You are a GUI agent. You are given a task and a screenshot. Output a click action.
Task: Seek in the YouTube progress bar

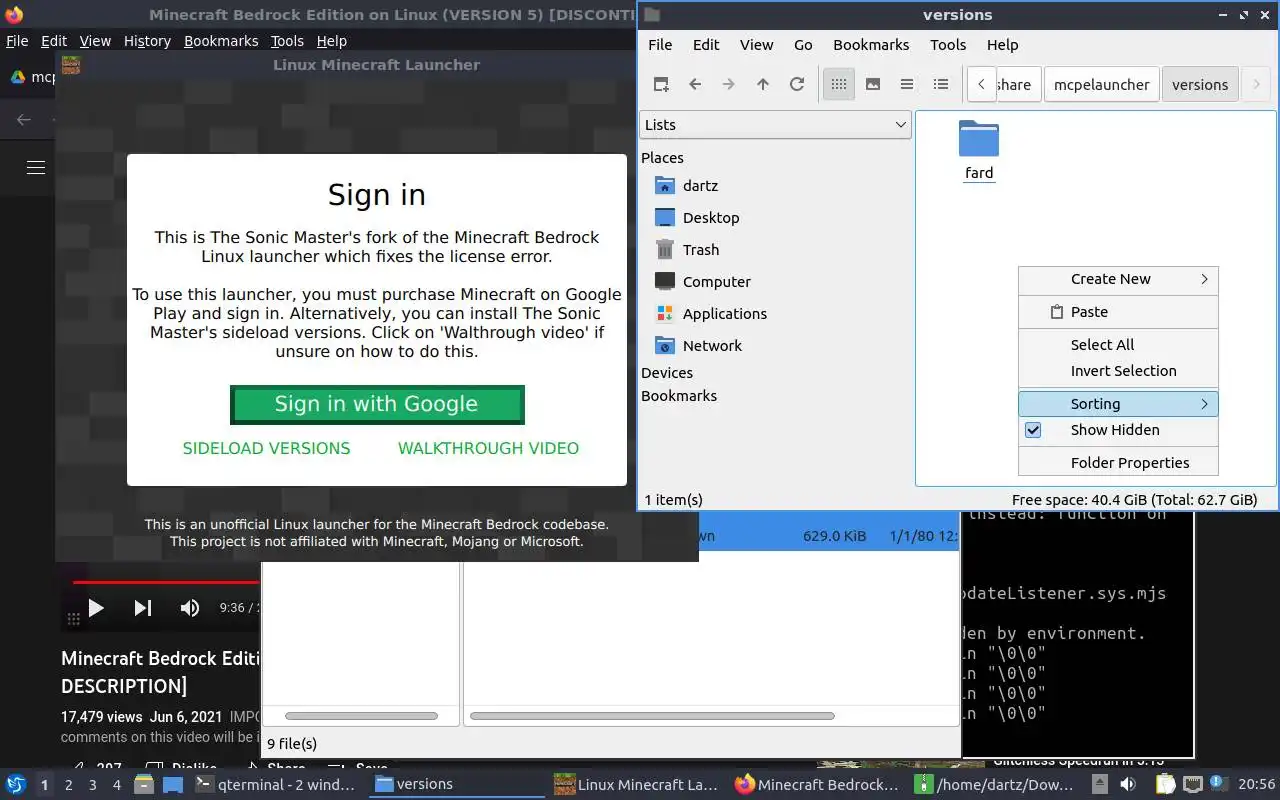point(166,582)
